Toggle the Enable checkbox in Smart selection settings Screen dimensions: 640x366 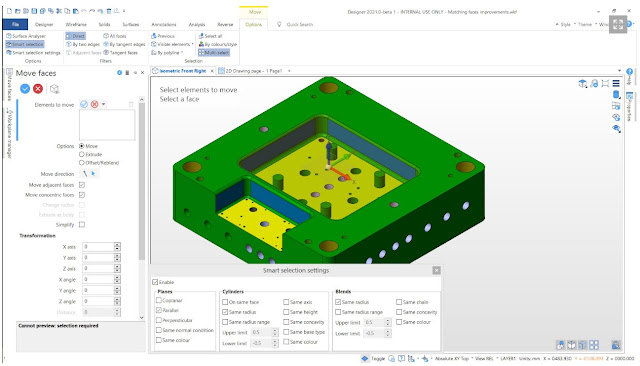coord(155,282)
